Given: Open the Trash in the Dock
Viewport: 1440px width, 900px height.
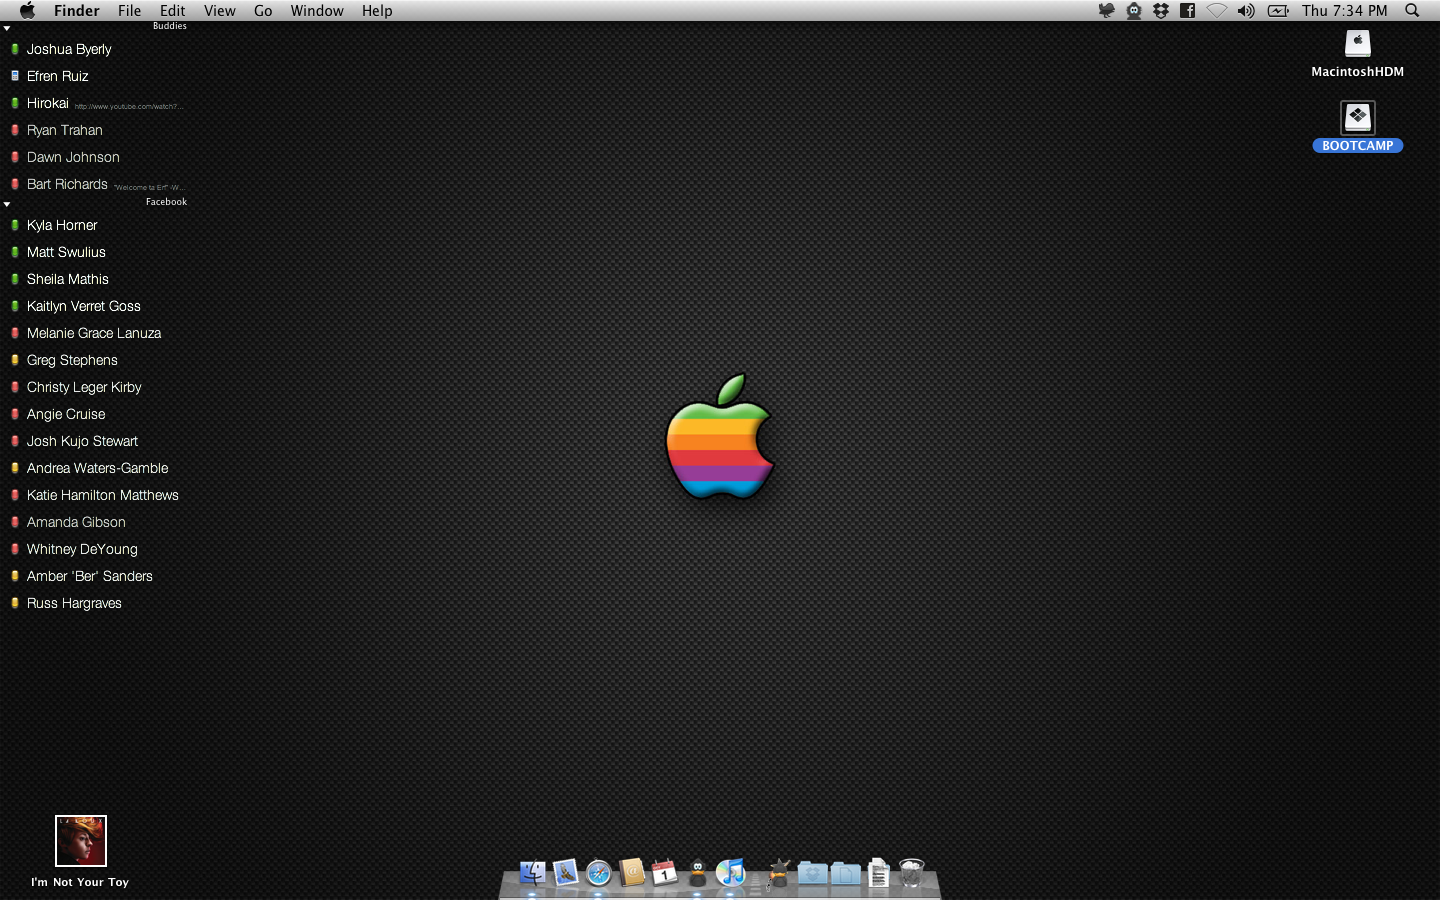Looking at the screenshot, I should coord(911,873).
